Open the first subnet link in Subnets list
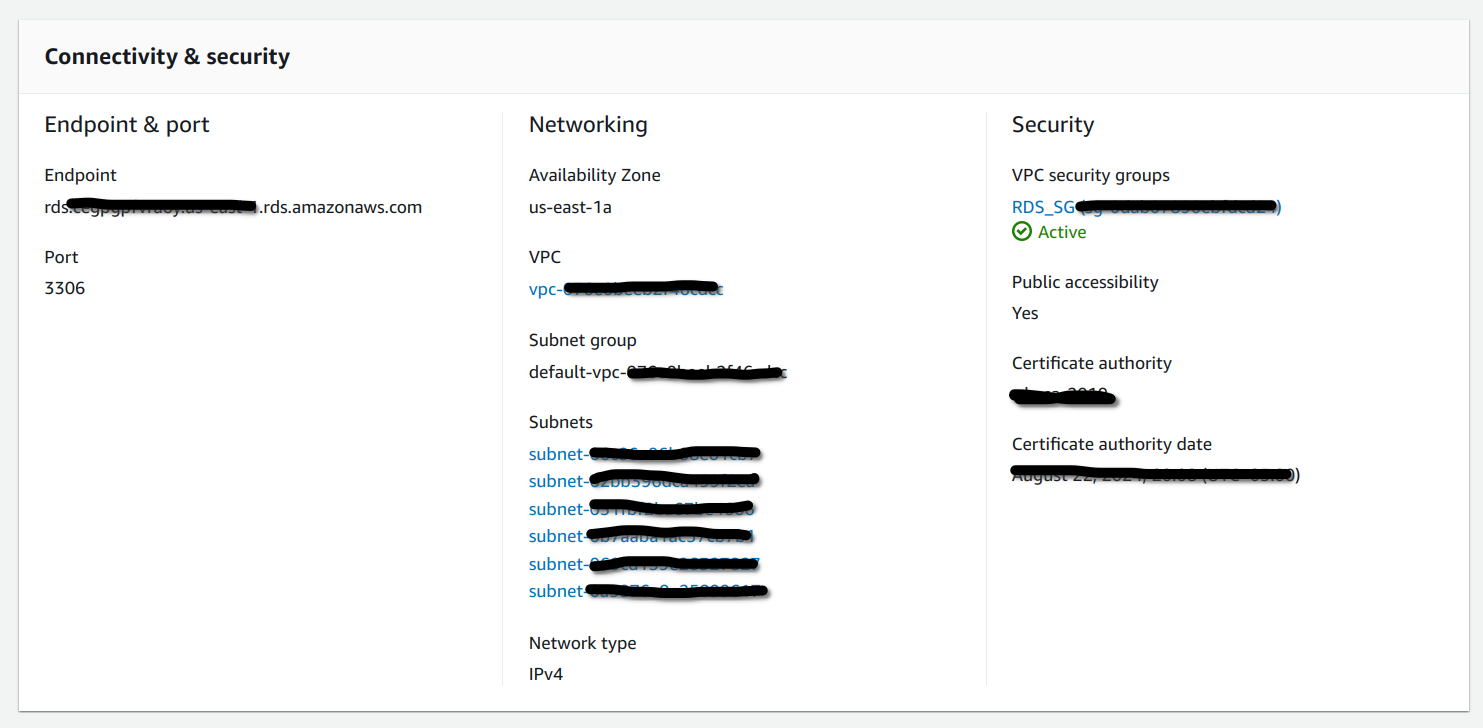 [644, 453]
